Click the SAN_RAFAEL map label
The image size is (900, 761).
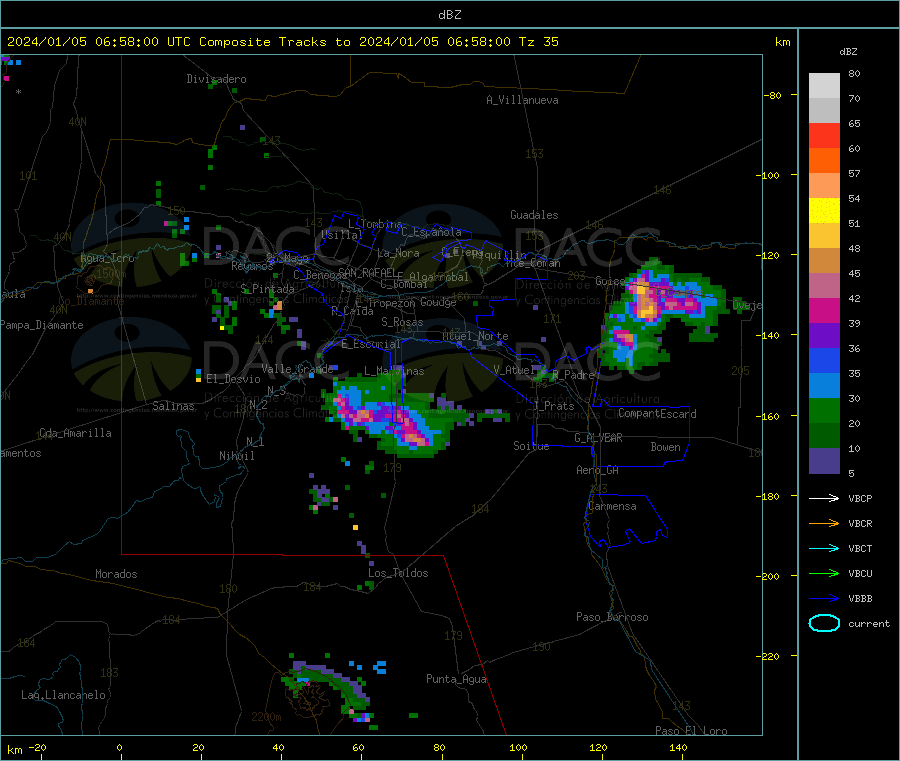click(x=367, y=272)
